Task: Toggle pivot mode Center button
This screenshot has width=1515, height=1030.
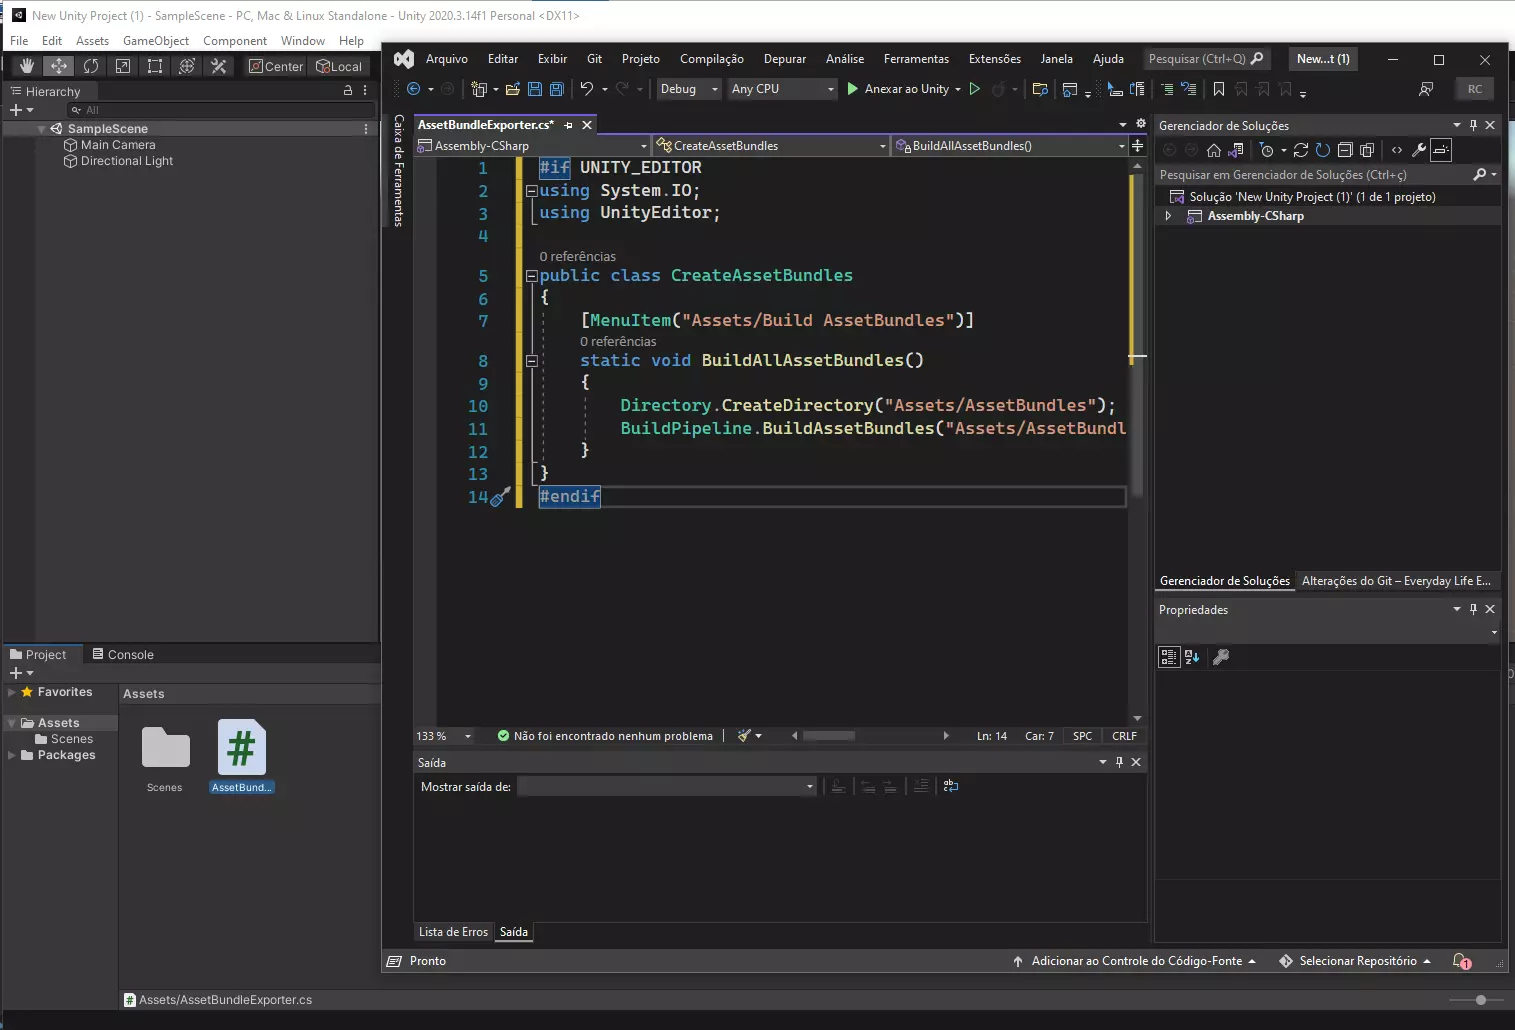Action: pos(276,66)
